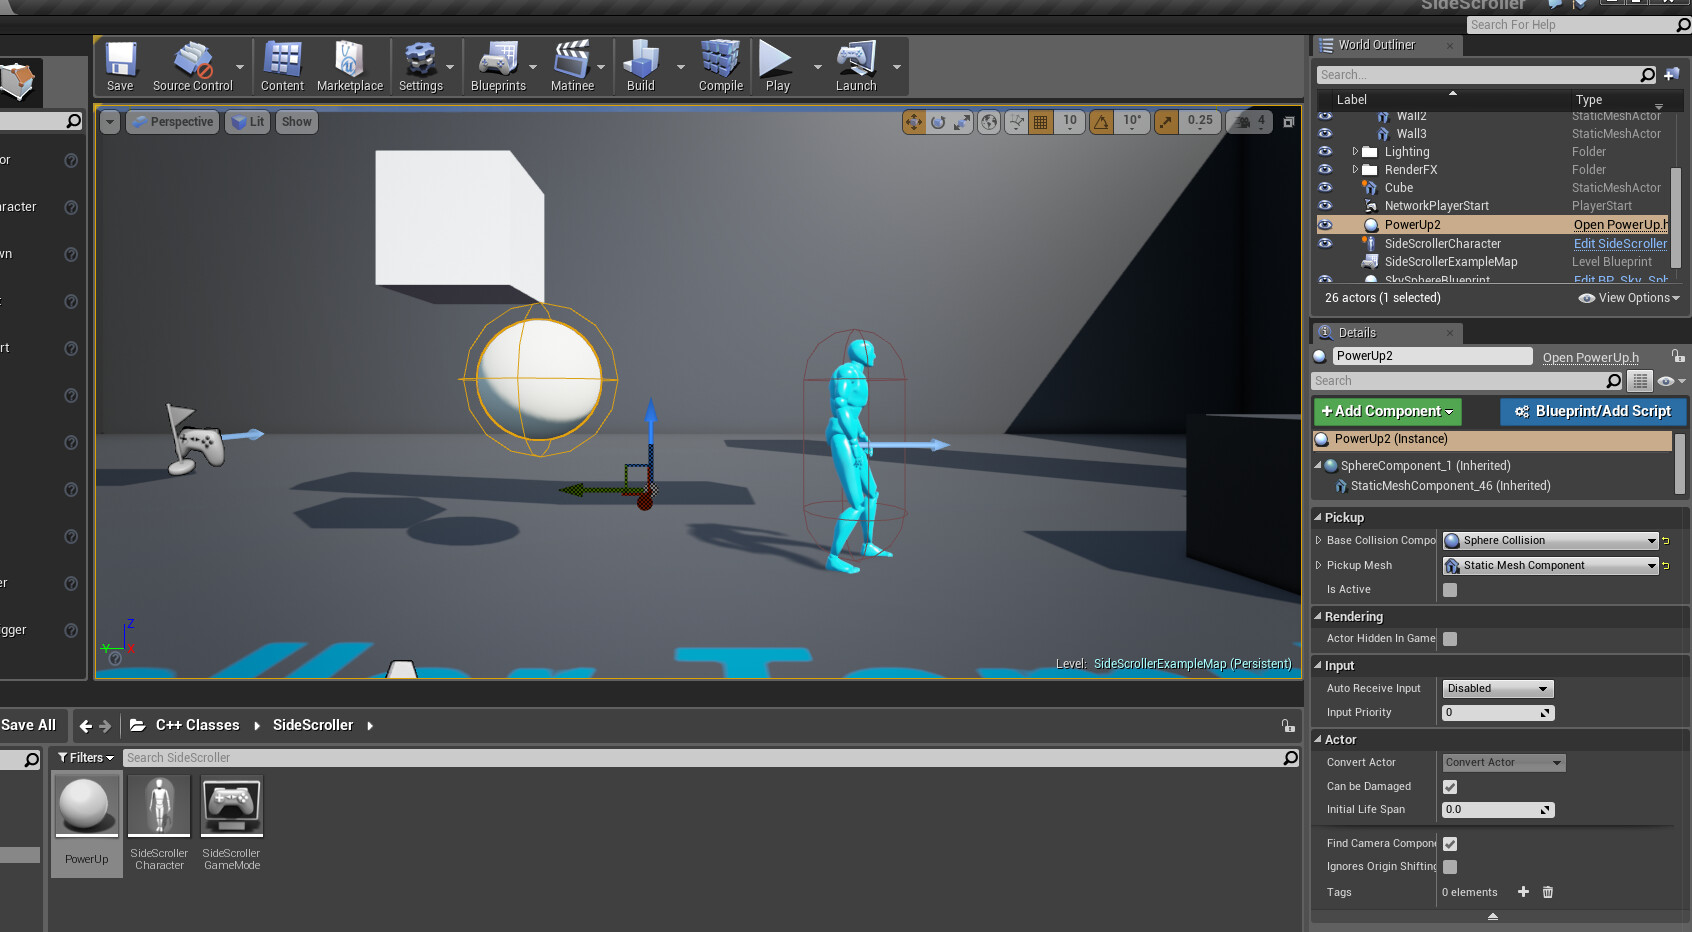Open camera speed setting
The width and height of the screenshot is (1692, 932).
(x=1250, y=122)
